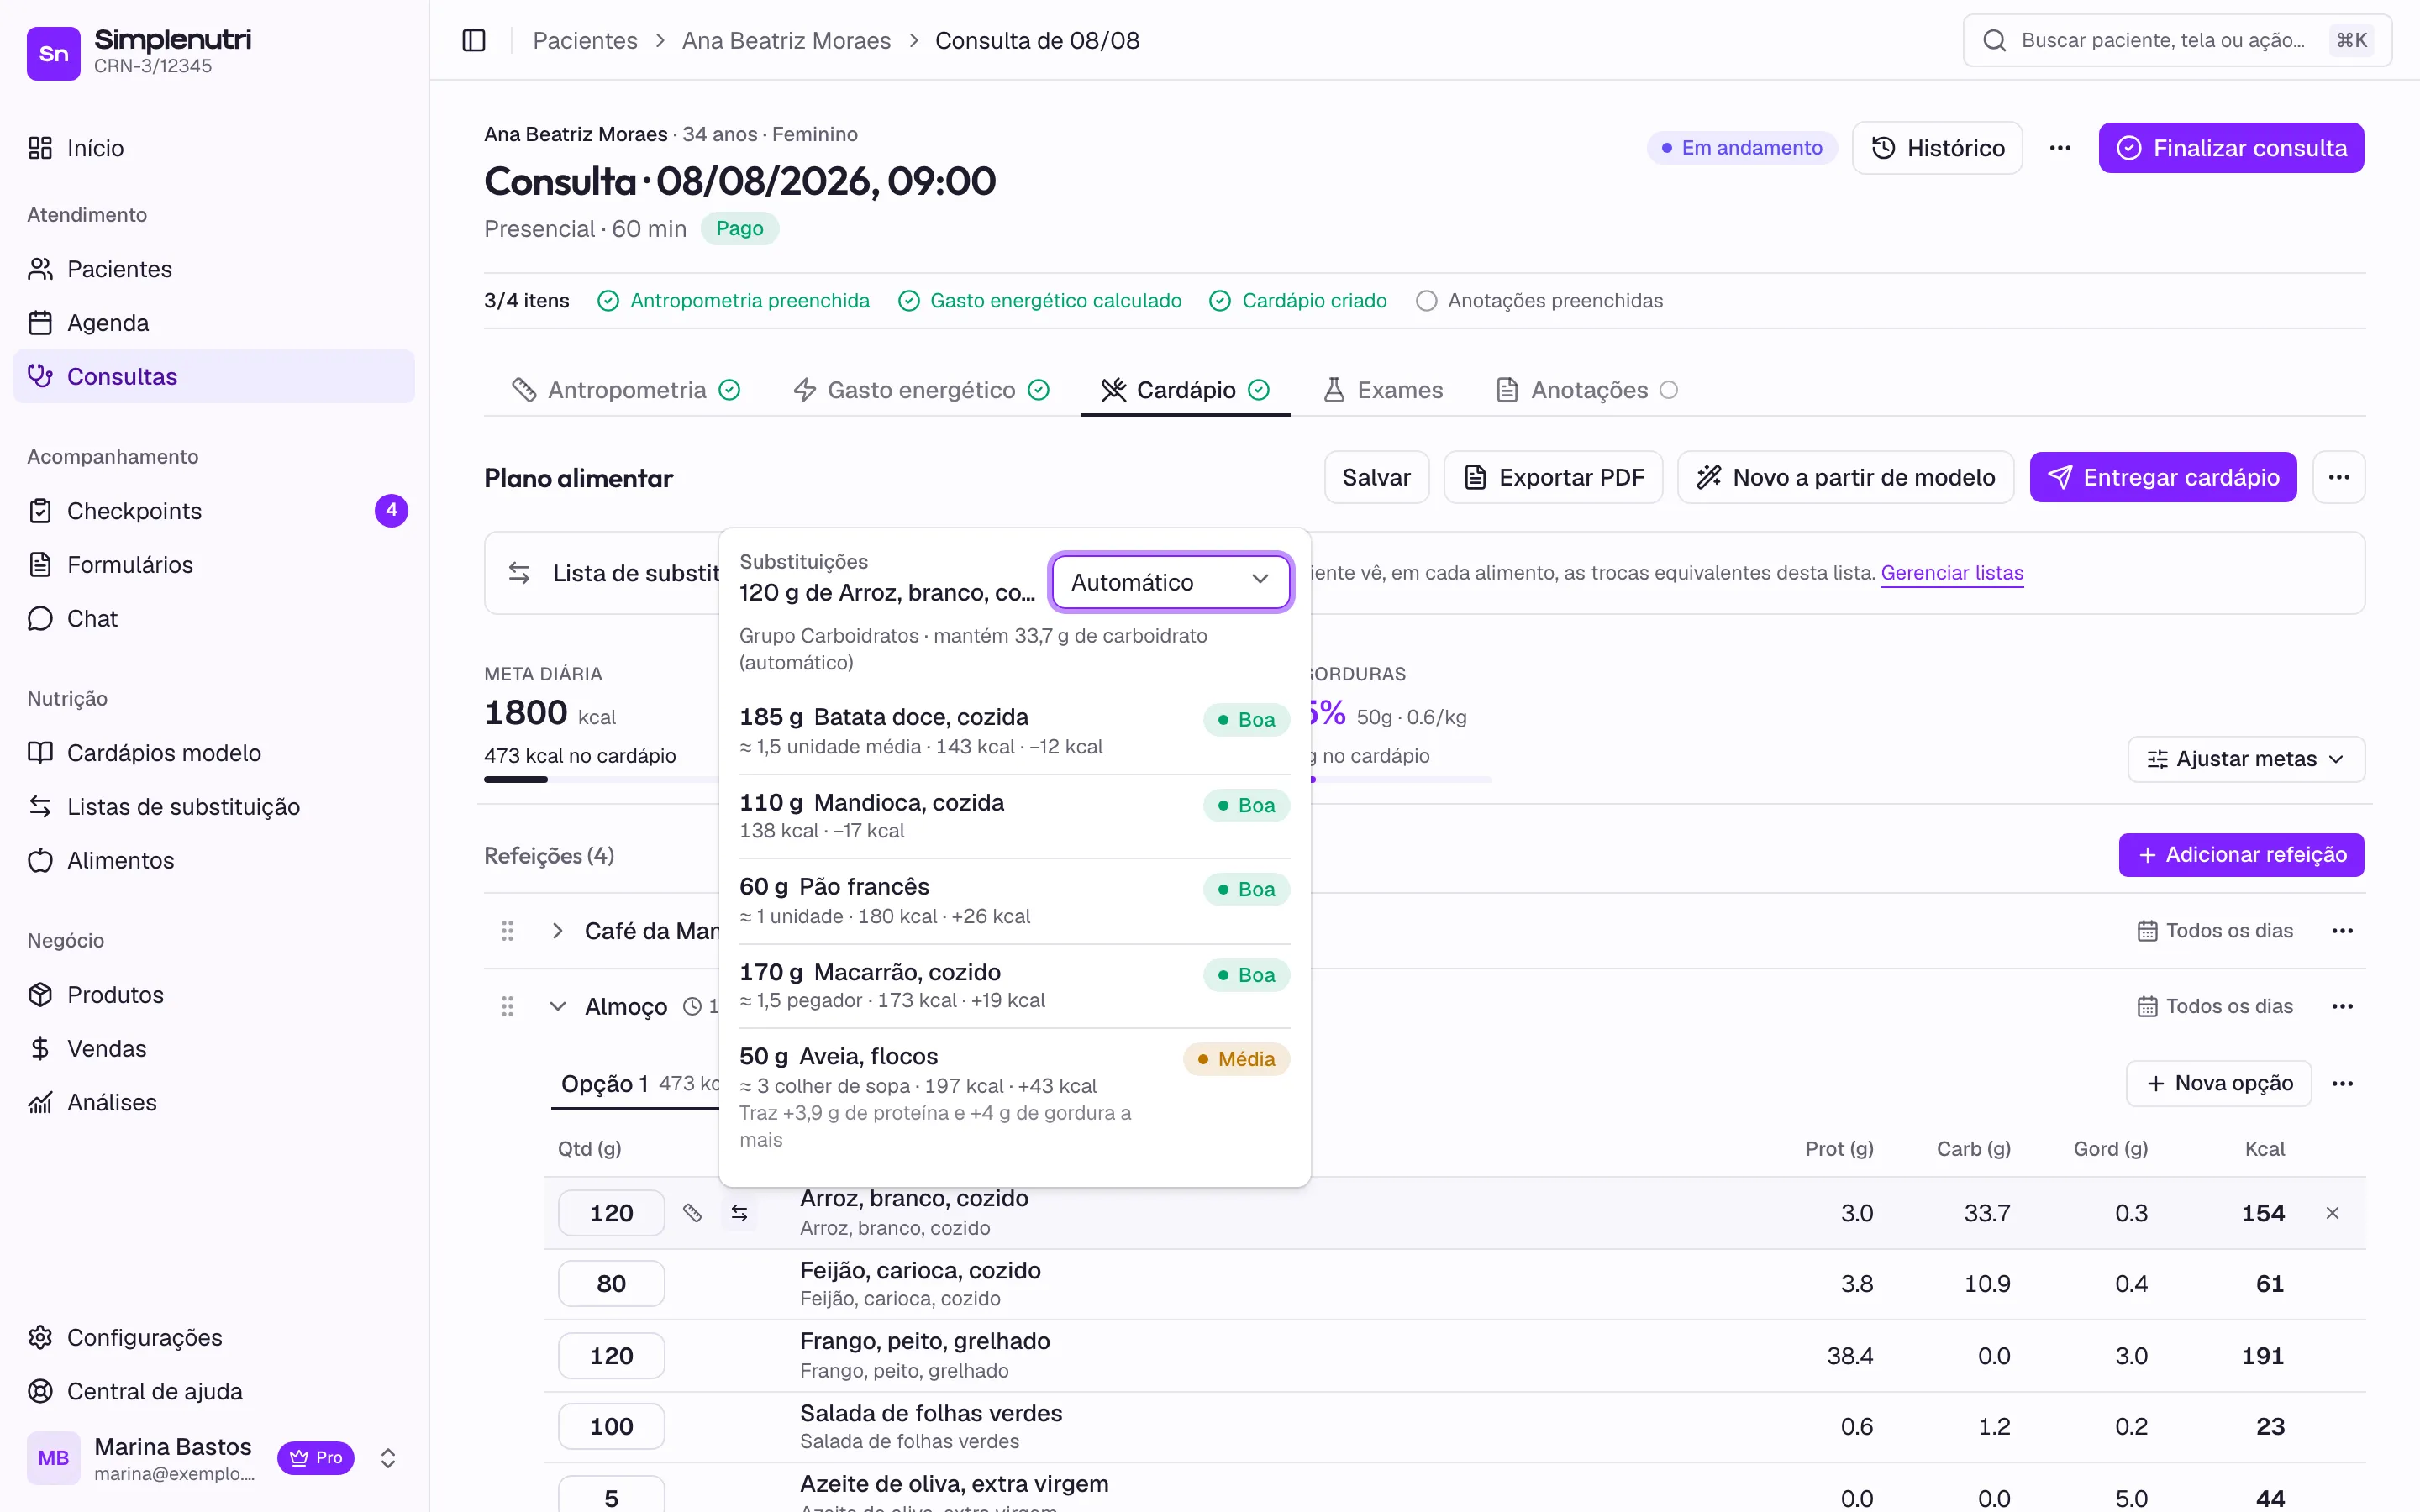The image size is (2420, 1512).
Task: Click the Anotações preenchidas checklist circle
Action: tap(1426, 300)
